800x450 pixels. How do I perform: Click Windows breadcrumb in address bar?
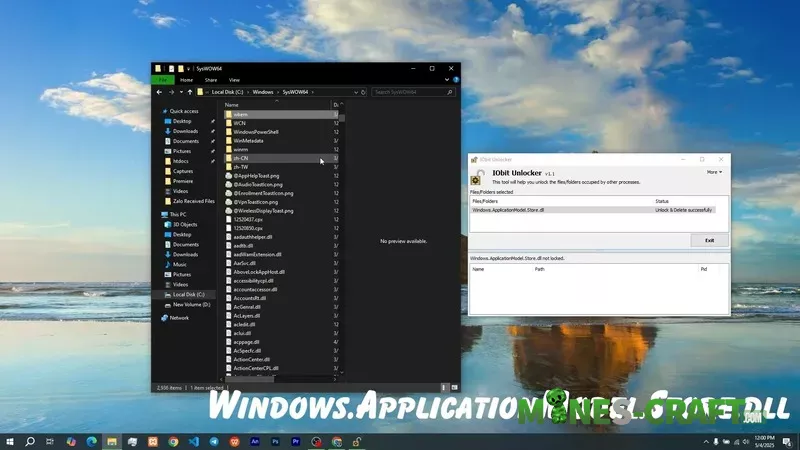[x=263, y=92]
